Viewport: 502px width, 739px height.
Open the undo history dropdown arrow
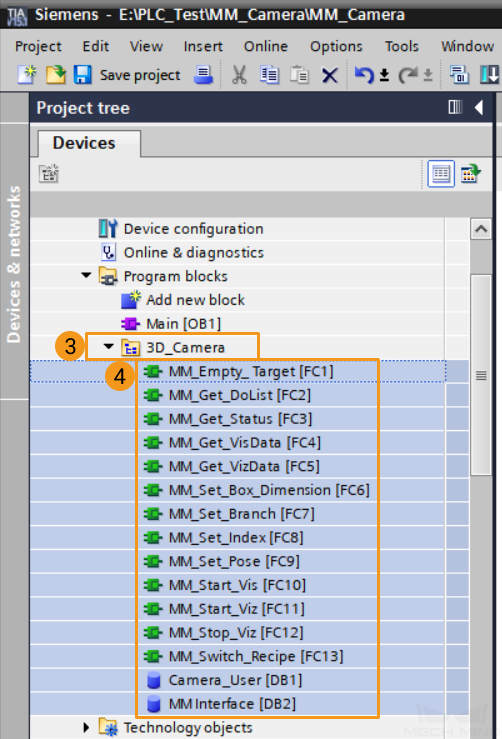point(384,75)
